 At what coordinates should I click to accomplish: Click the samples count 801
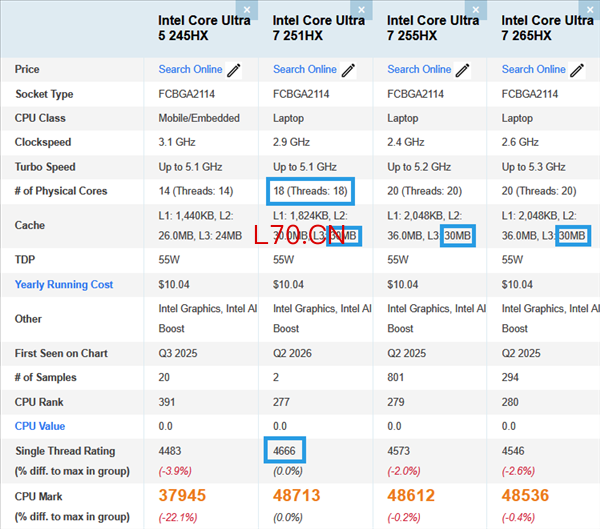[x=396, y=377]
